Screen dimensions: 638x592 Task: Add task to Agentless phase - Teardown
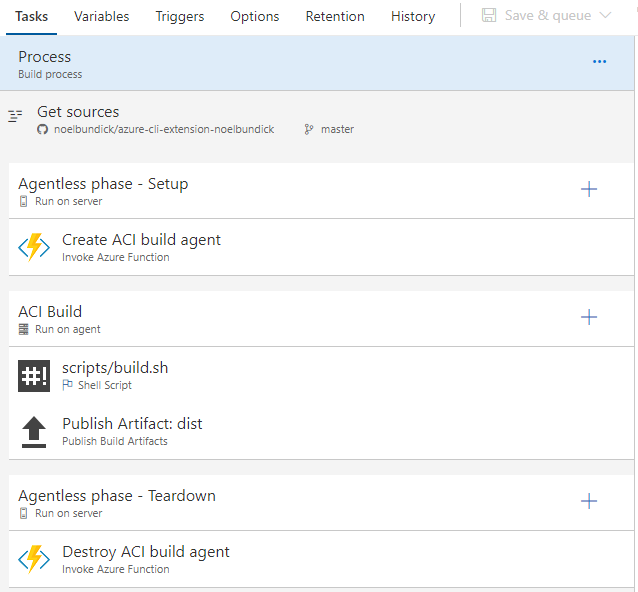(589, 501)
